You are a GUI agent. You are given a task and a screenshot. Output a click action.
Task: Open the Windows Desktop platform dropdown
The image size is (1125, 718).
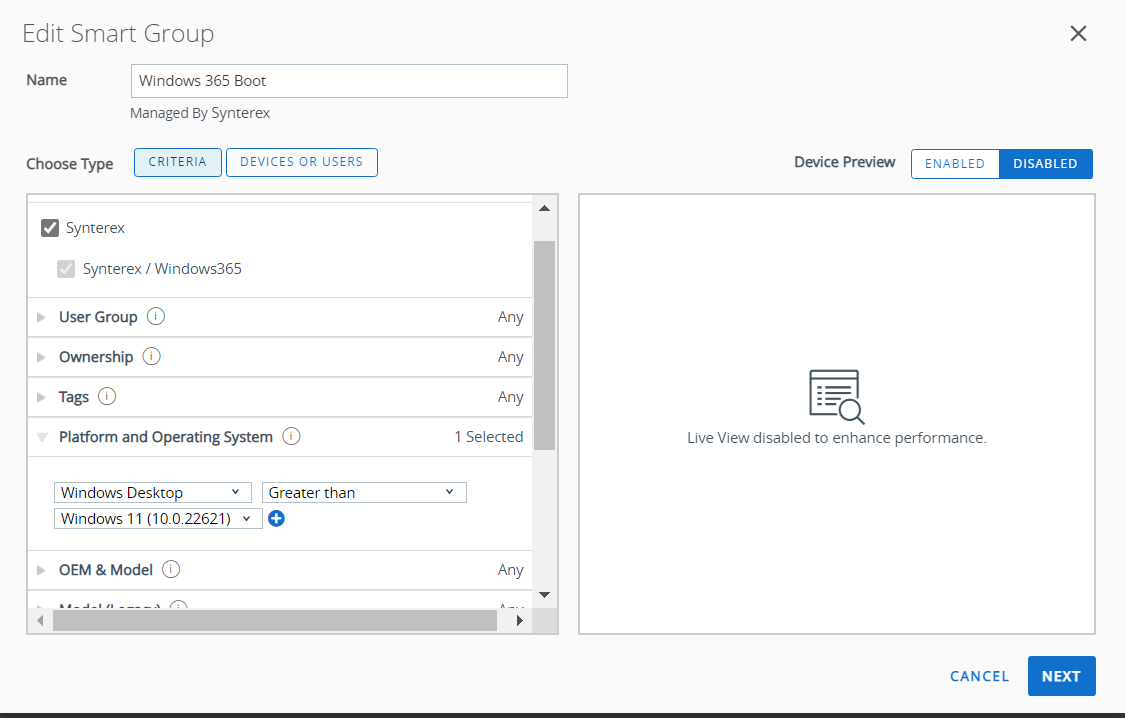(153, 492)
